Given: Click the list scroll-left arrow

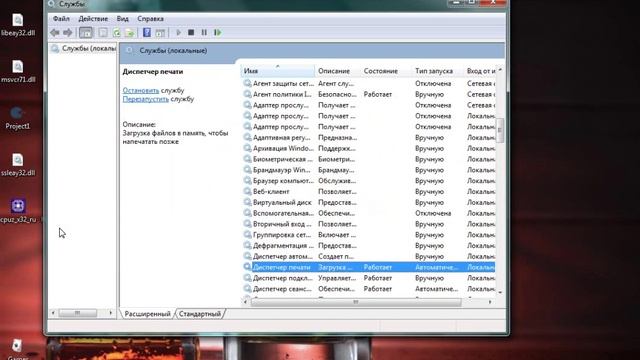Looking at the screenshot, I should click(245, 302).
